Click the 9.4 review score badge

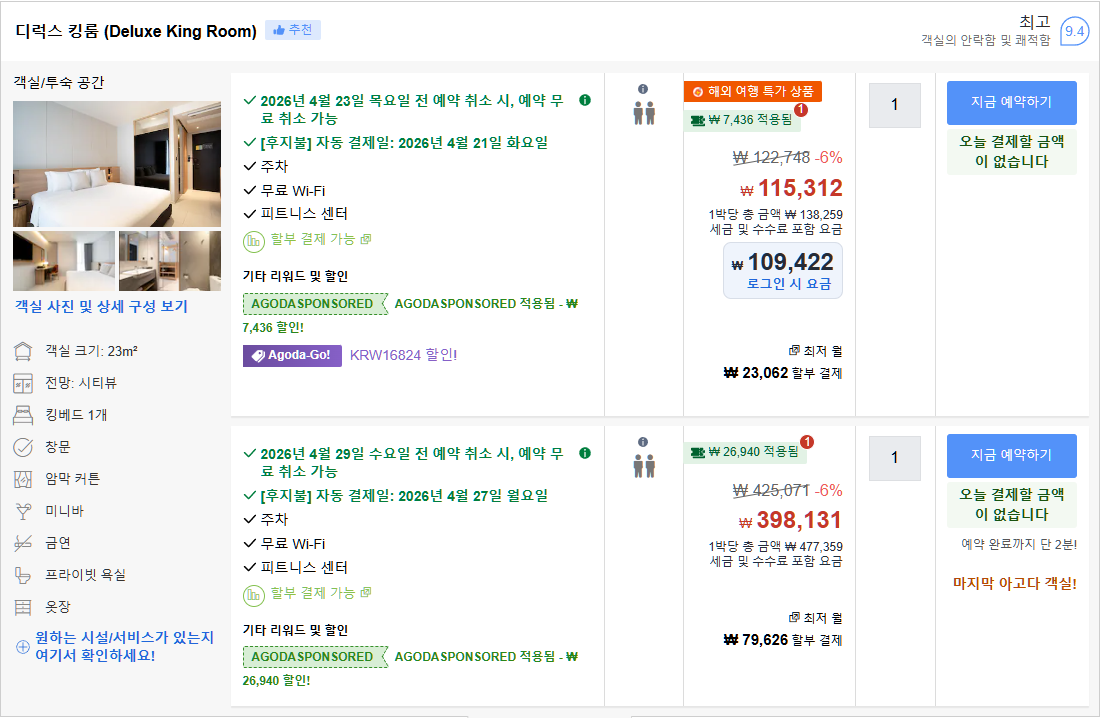(x=1075, y=31)
